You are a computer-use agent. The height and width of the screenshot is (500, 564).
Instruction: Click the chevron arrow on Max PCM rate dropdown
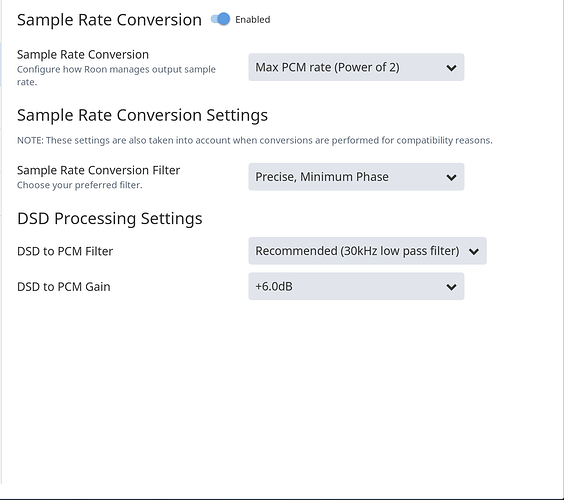click(x=451, y=68)
